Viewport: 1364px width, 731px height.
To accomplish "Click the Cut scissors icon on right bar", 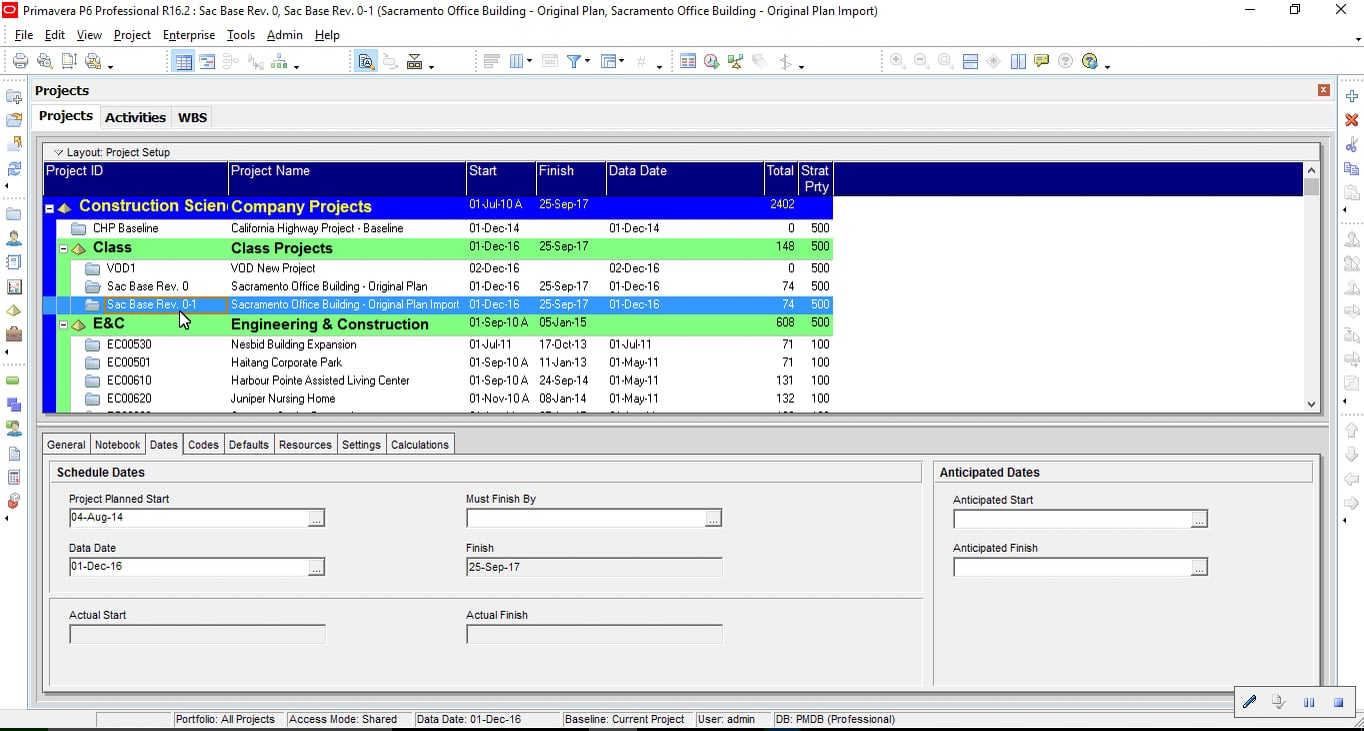I will coord(1351,144).
